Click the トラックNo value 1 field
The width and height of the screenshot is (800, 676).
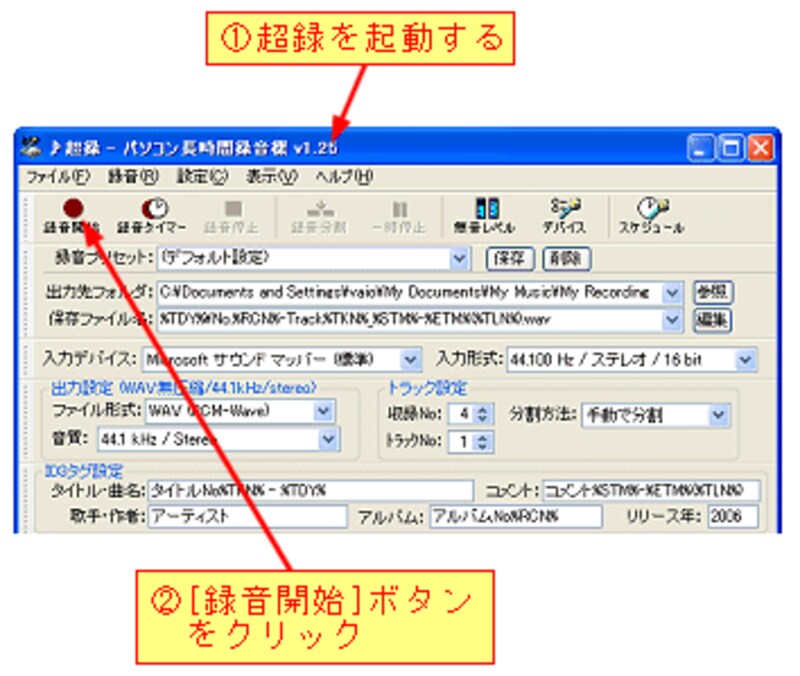[x=462, y=442]
